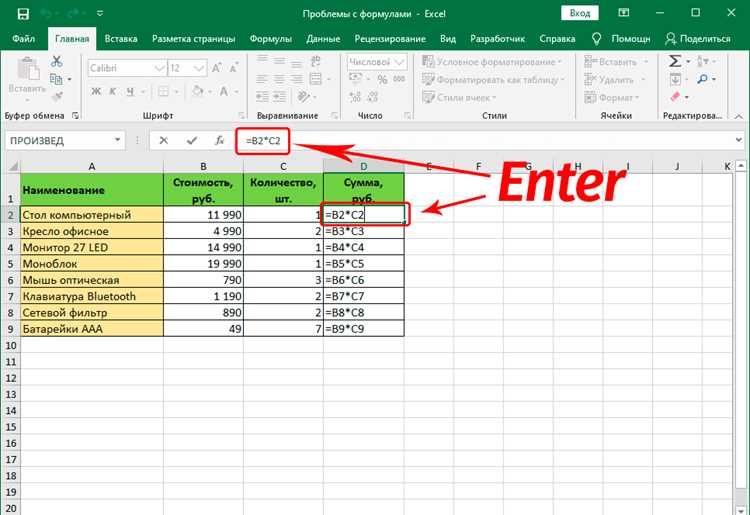Cancel formula entry with the X icon
The width and height of the screenshot is (750, 515).
(x=164, y=141)
